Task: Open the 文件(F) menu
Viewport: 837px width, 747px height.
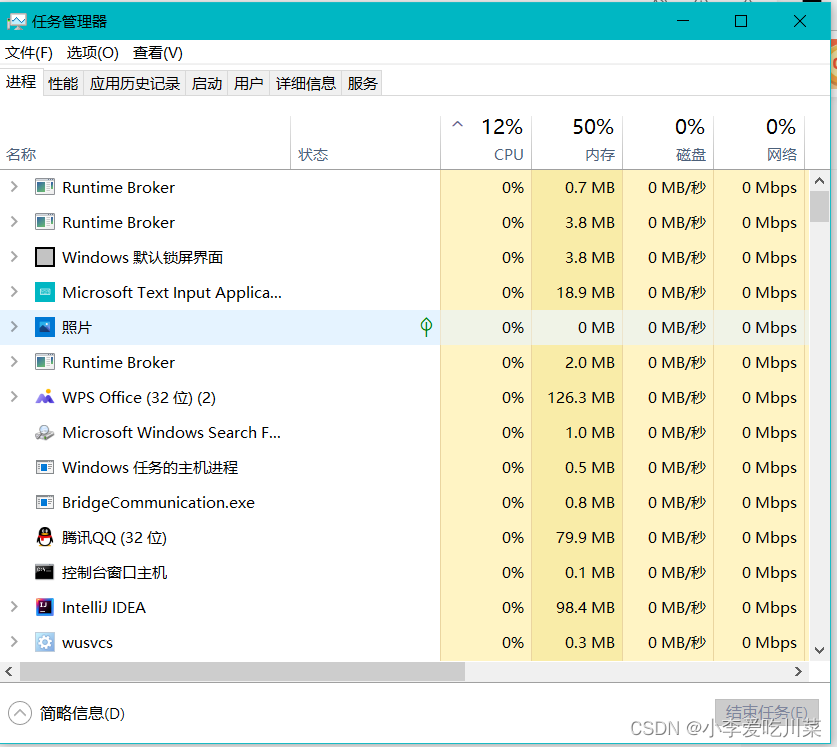Action: coord(29,53)
